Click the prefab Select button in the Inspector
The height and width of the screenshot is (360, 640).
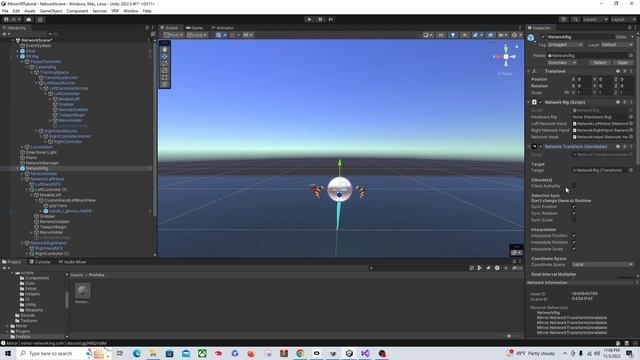click(x=600, y=62)
